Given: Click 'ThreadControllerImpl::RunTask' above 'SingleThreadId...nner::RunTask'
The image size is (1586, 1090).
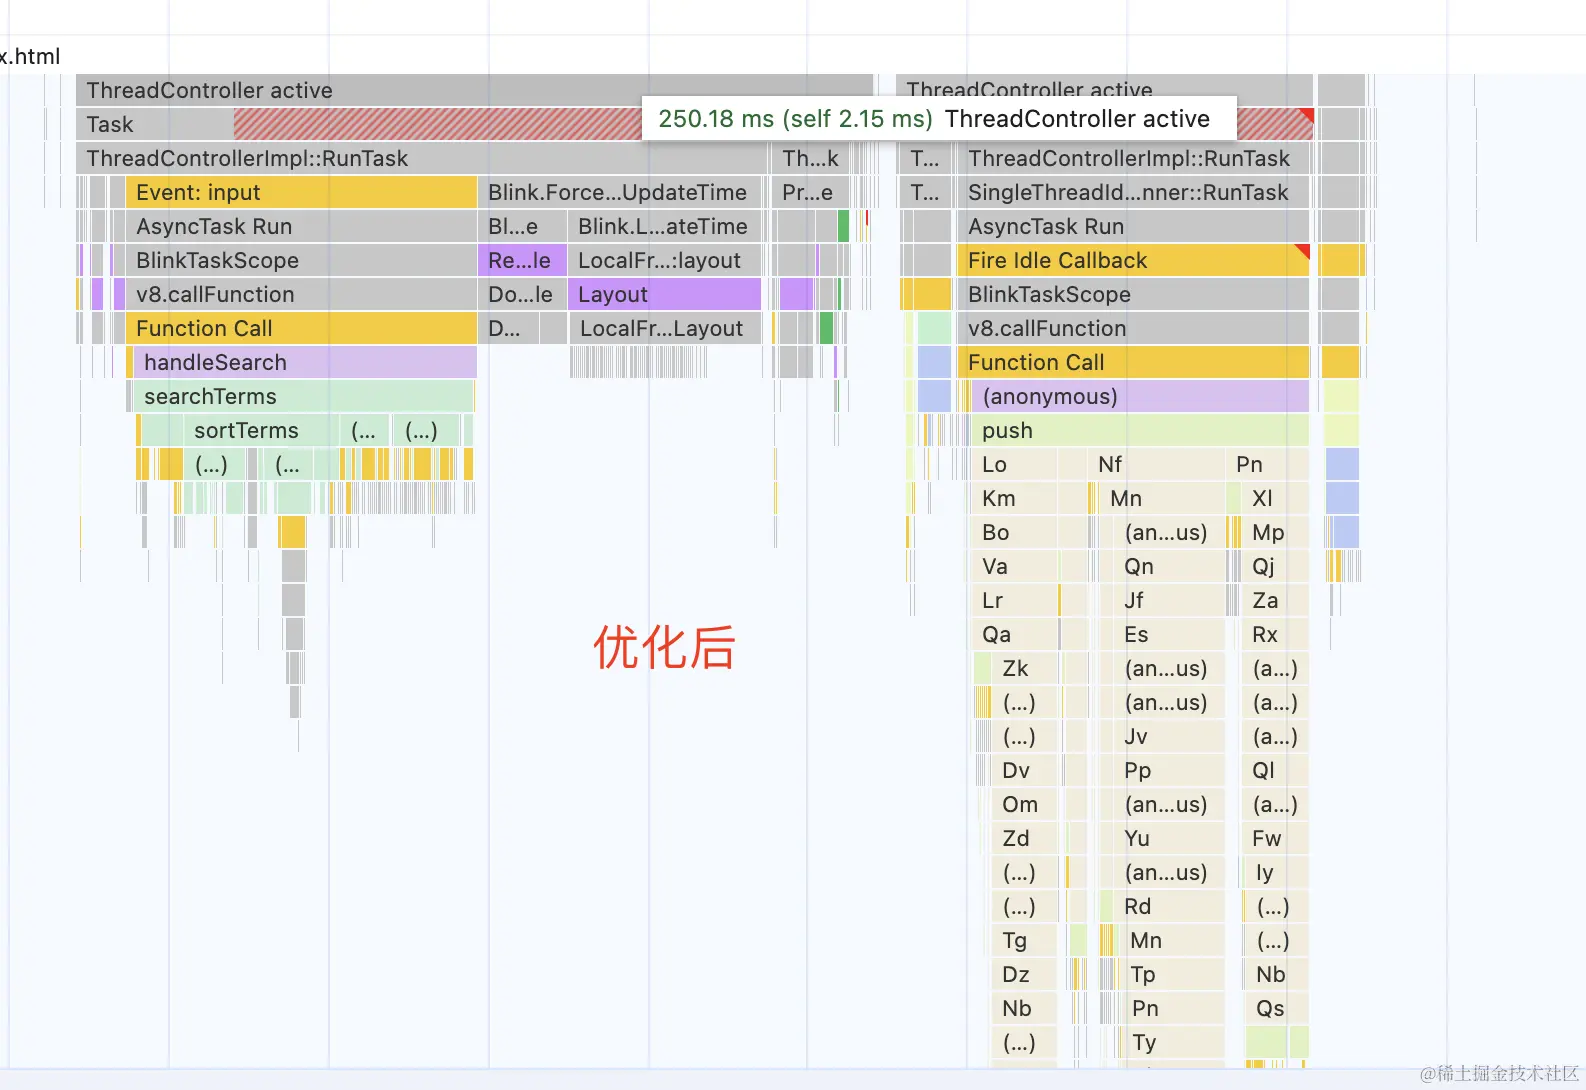Looking at the screenshot, I should pos(1133,158).
